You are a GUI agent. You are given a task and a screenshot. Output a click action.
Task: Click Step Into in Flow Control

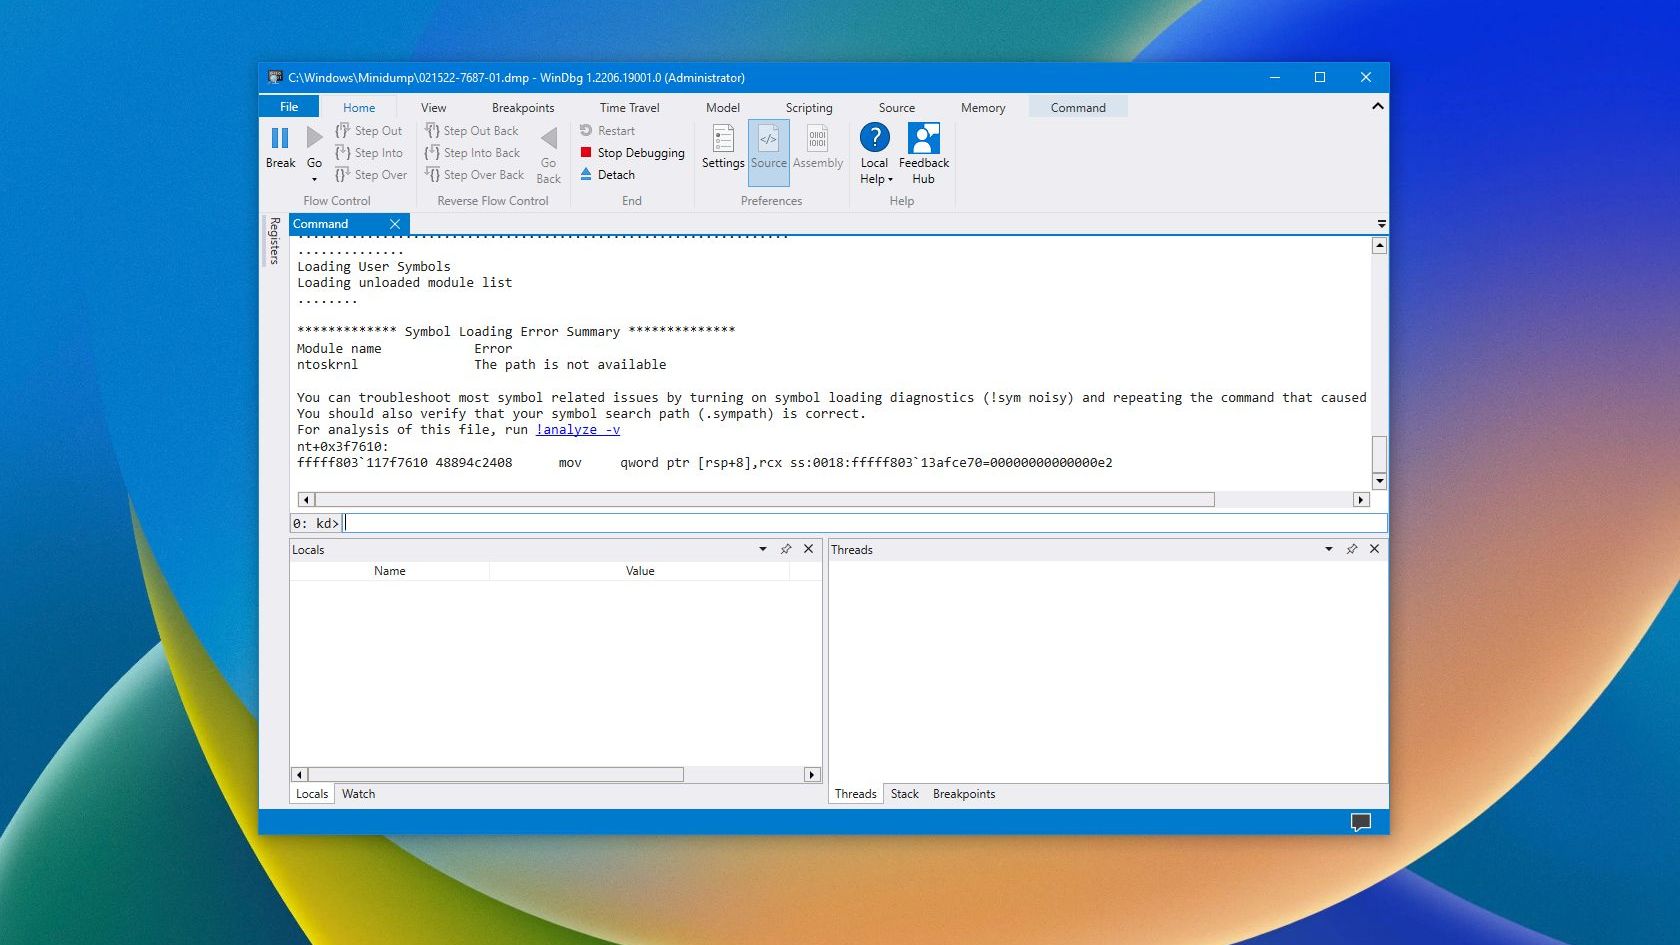coord(369,153)
